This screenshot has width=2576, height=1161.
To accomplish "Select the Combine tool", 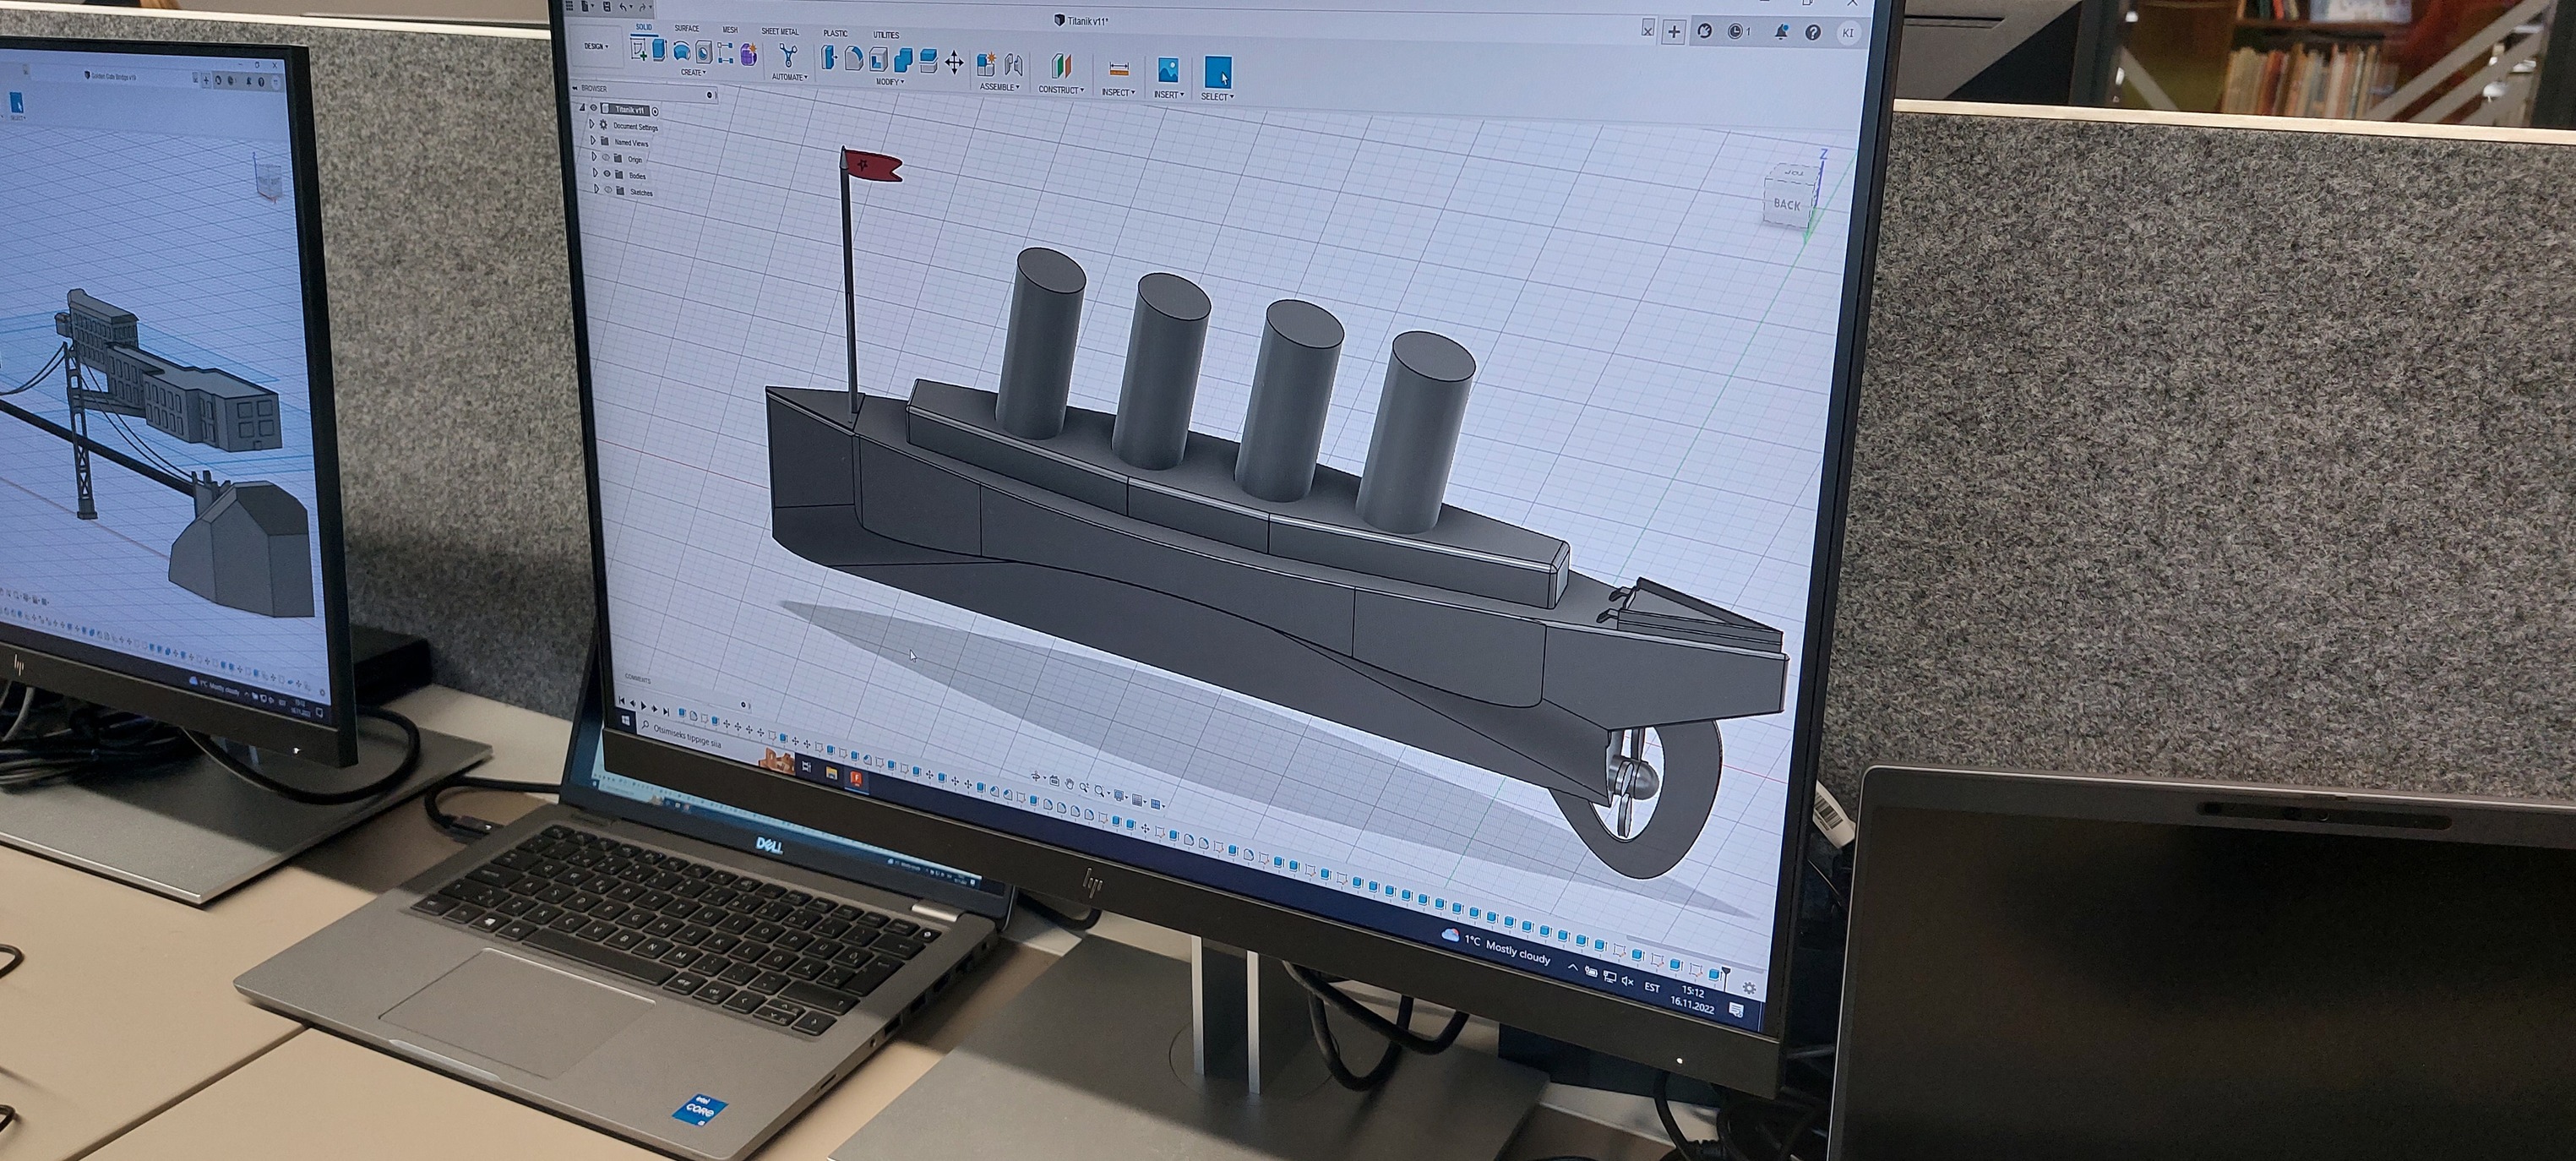I will click(904, 60).
